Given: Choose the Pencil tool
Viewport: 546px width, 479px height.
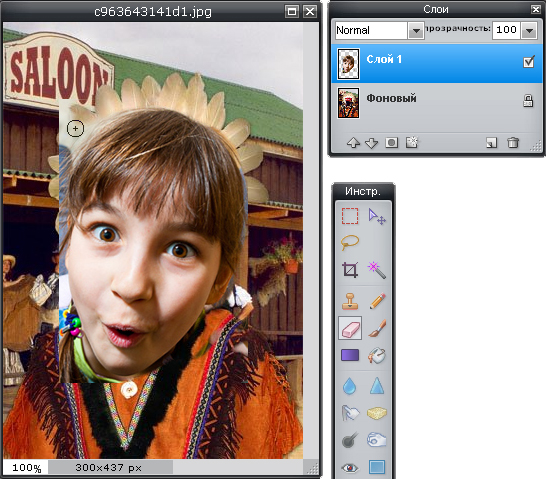Looking at the screenshot, I should point(377,301).
